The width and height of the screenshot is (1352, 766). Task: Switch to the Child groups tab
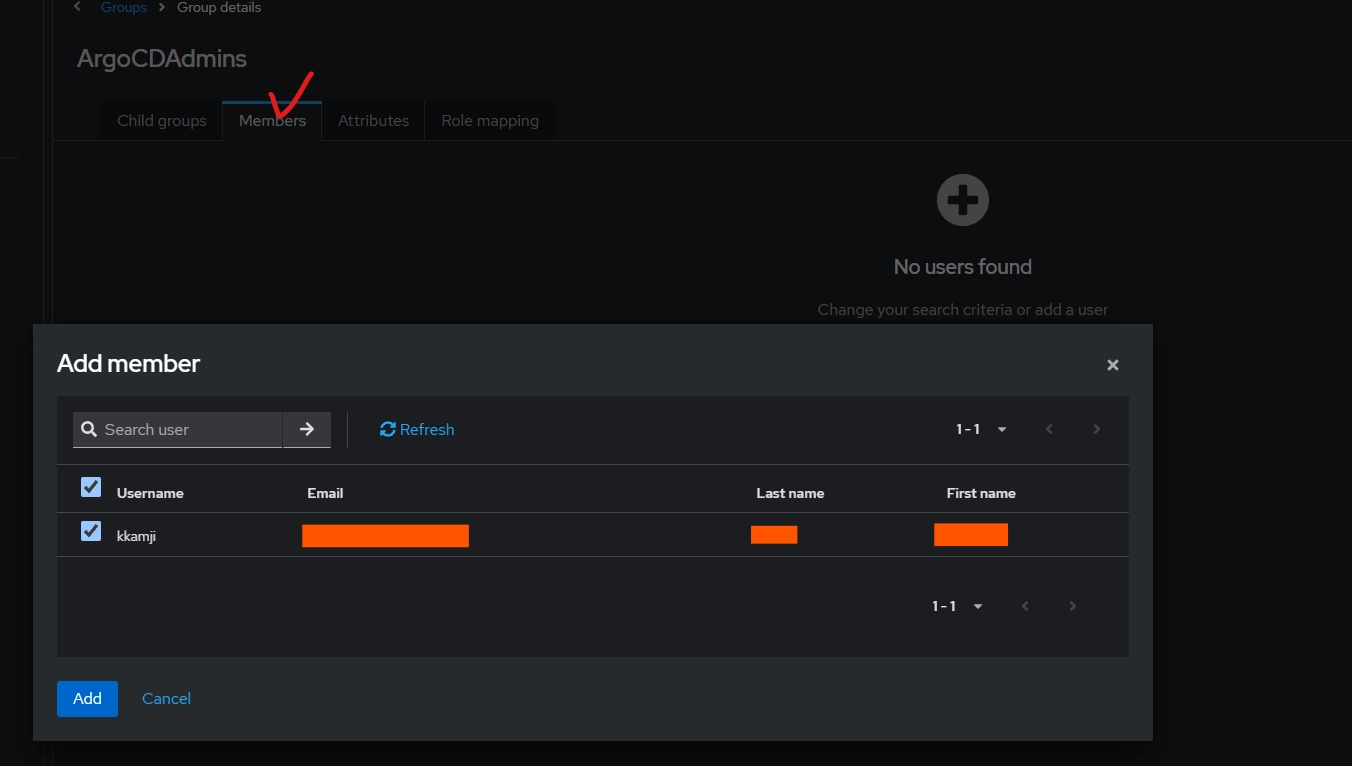click(162, 120)
